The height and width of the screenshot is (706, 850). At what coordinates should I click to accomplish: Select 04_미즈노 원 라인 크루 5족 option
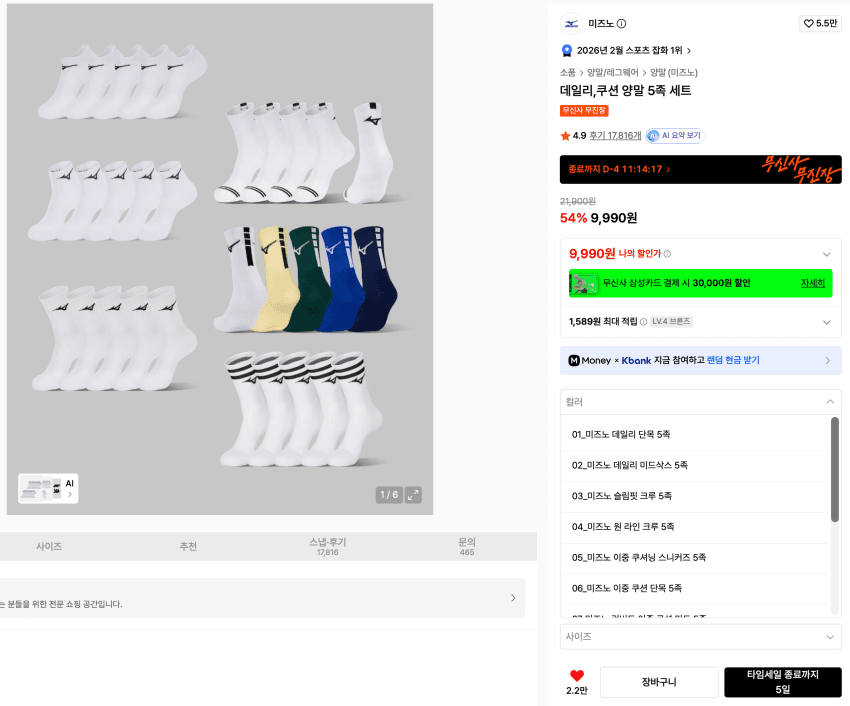click(x=695, y=527)
